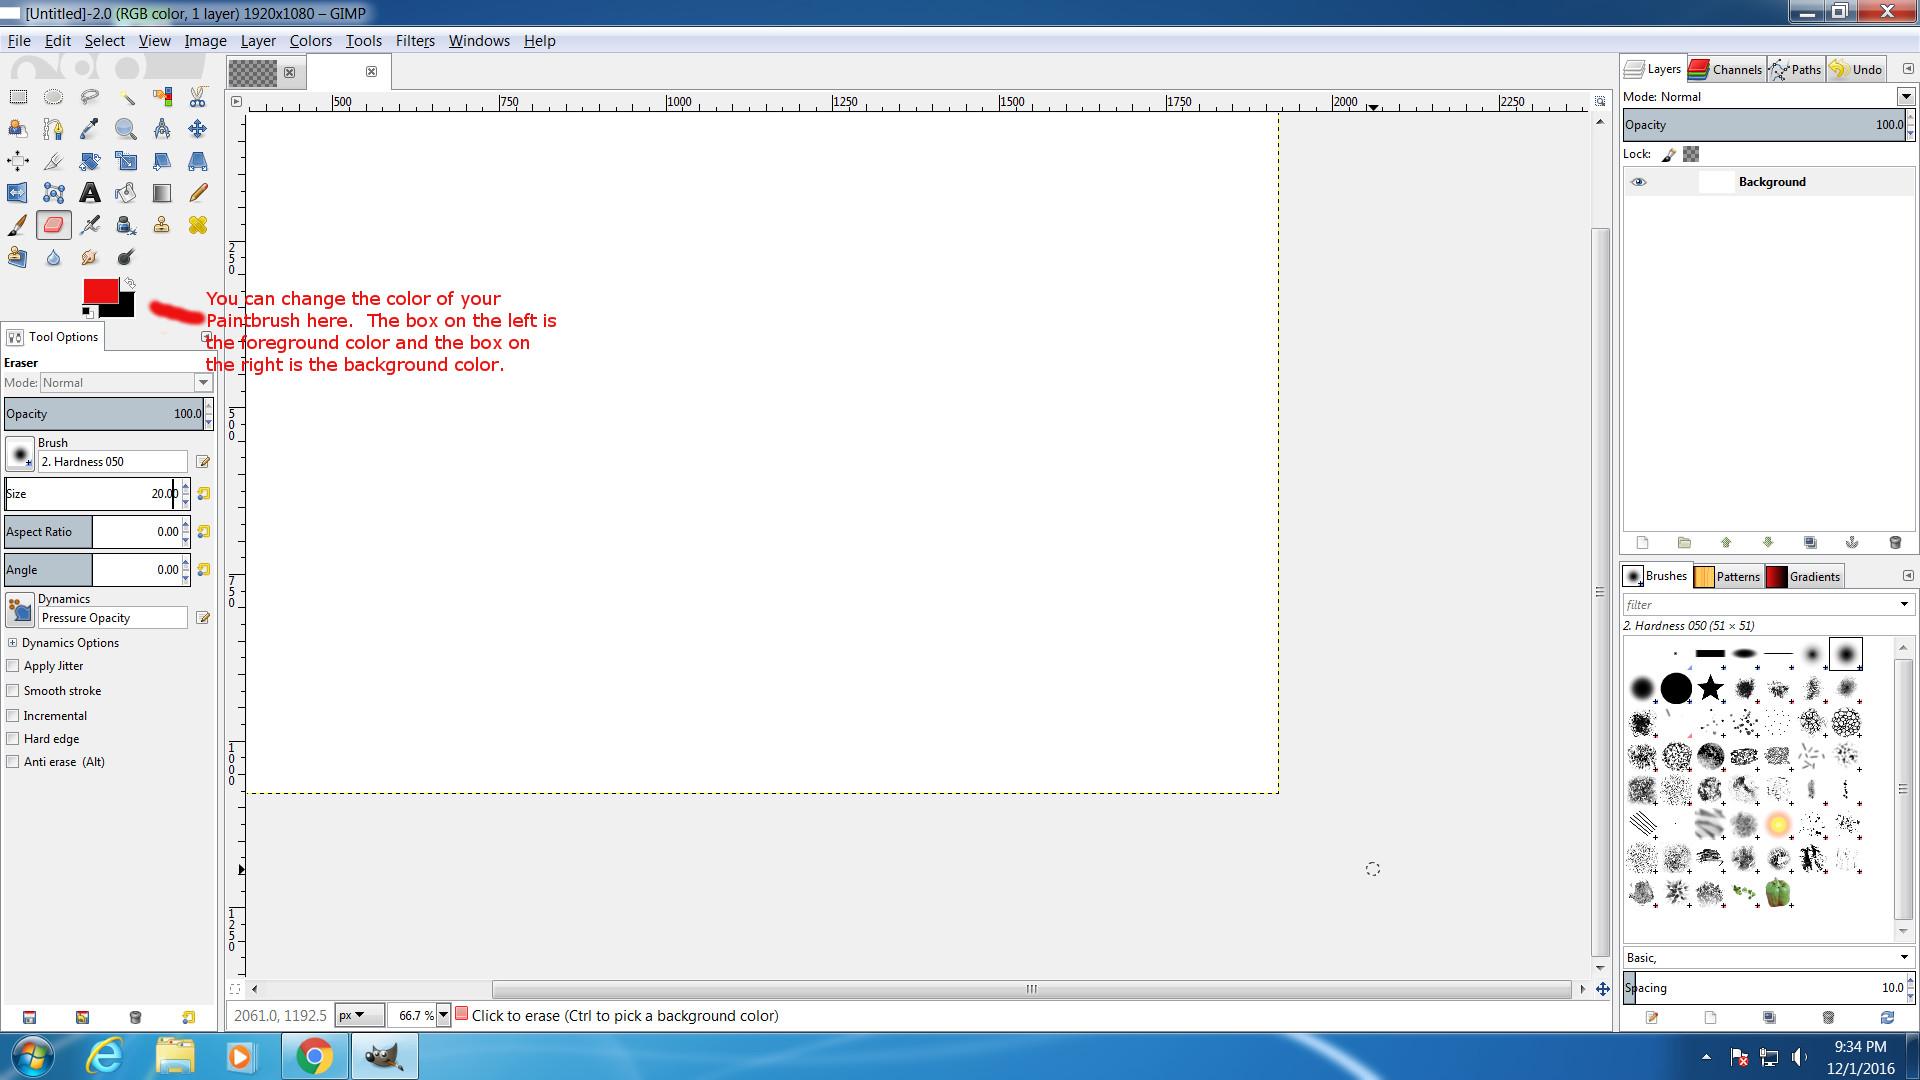This screenshot has height=1080, width=1920.
Task: Open Chrome from the Windows taskbar
Action: pyautogui.click(x=313, y=1056)
